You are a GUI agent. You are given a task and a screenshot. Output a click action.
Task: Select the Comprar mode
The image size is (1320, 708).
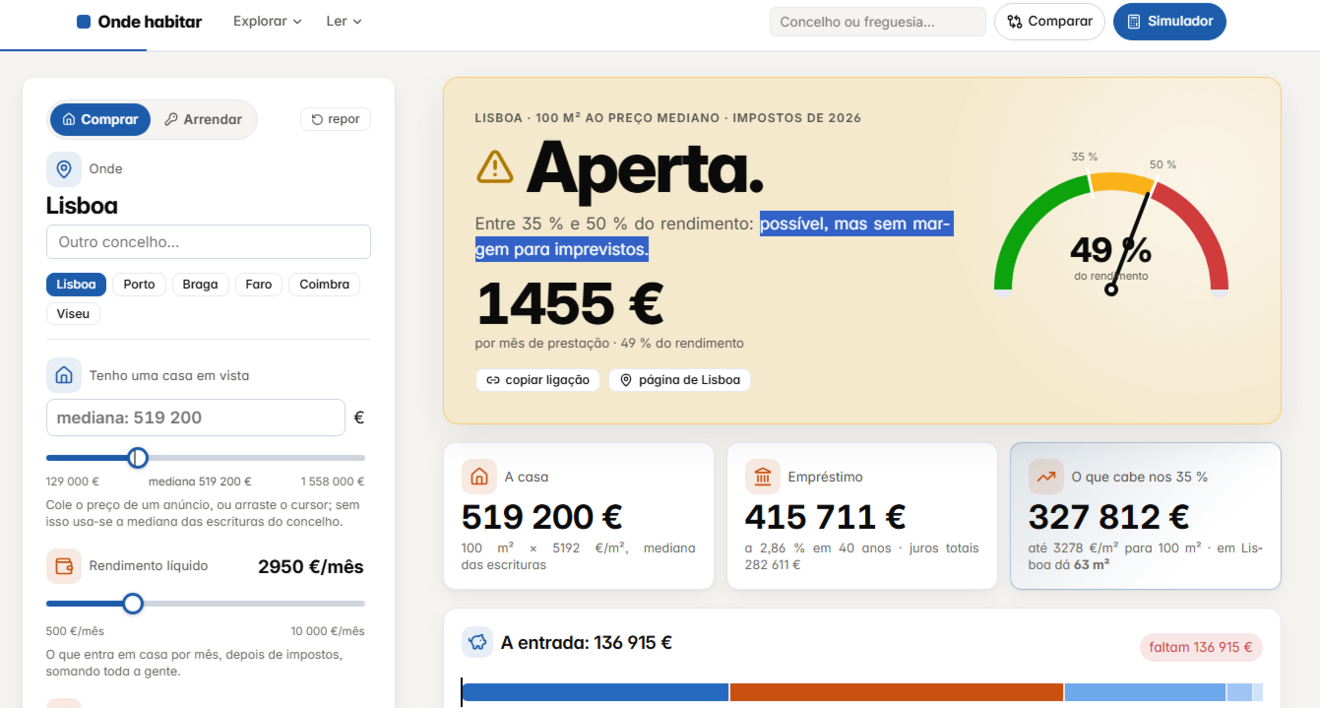100,119
